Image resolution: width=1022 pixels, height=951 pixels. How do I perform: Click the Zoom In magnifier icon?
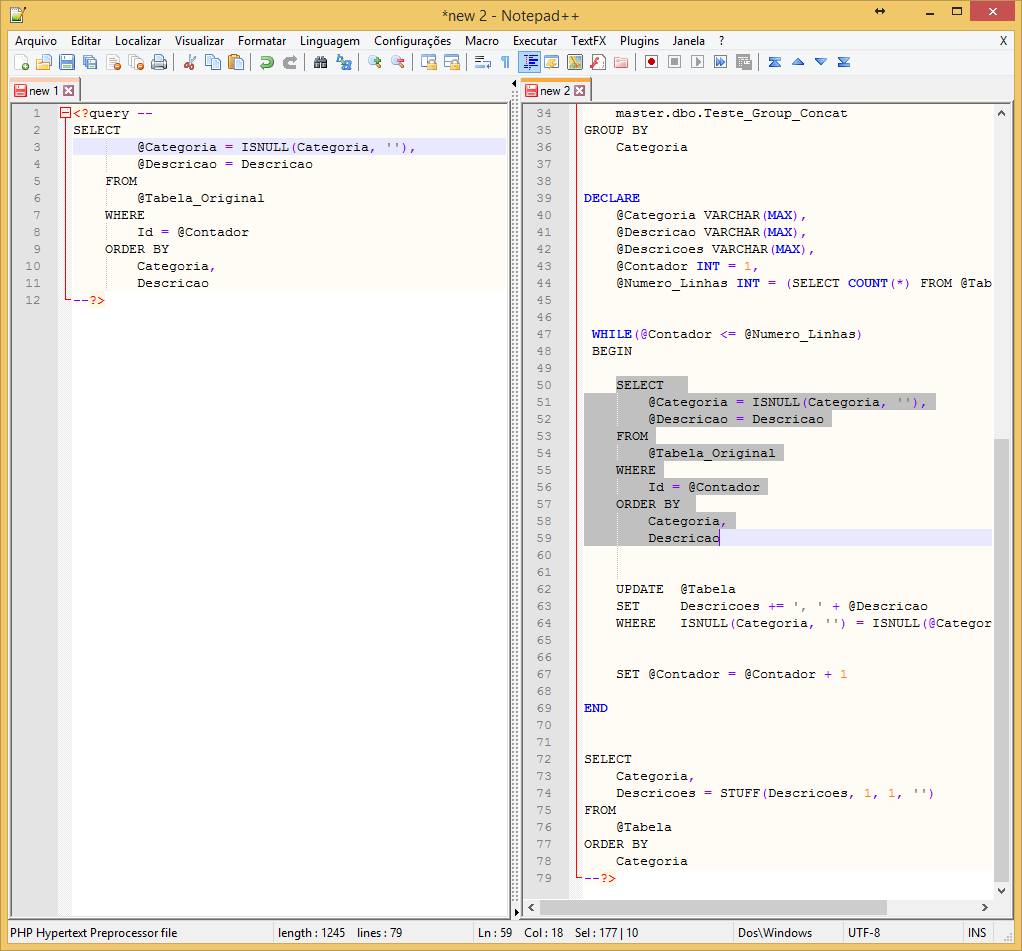pyautogui.click(x=374, y=63)
